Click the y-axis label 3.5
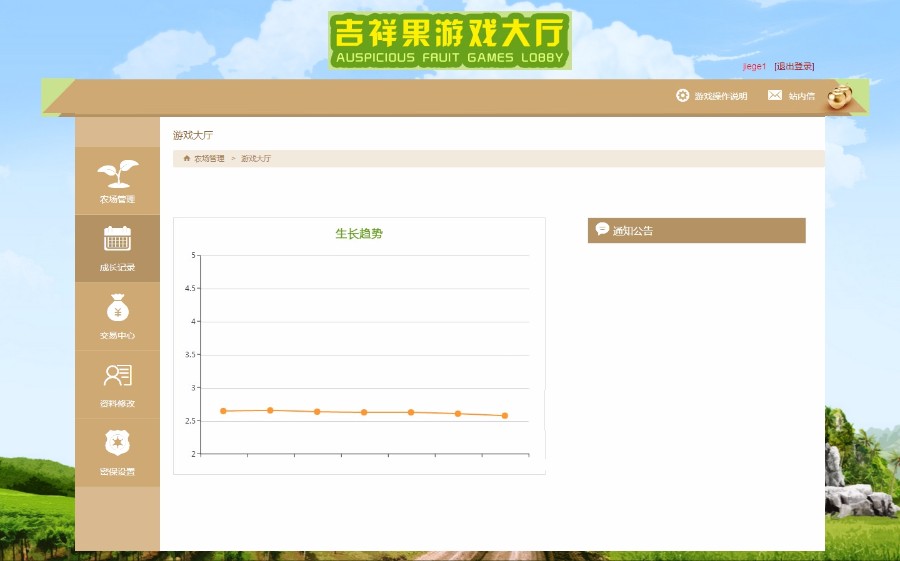This screenshot has width=900, height=561. coord(190,355)
